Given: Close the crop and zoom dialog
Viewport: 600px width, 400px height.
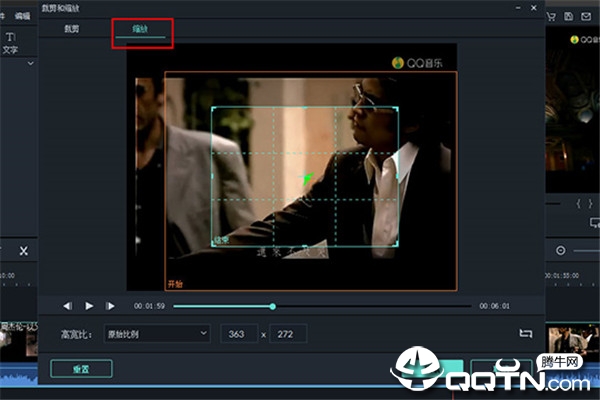Looking at the screenshot, I should coord(534,8).
